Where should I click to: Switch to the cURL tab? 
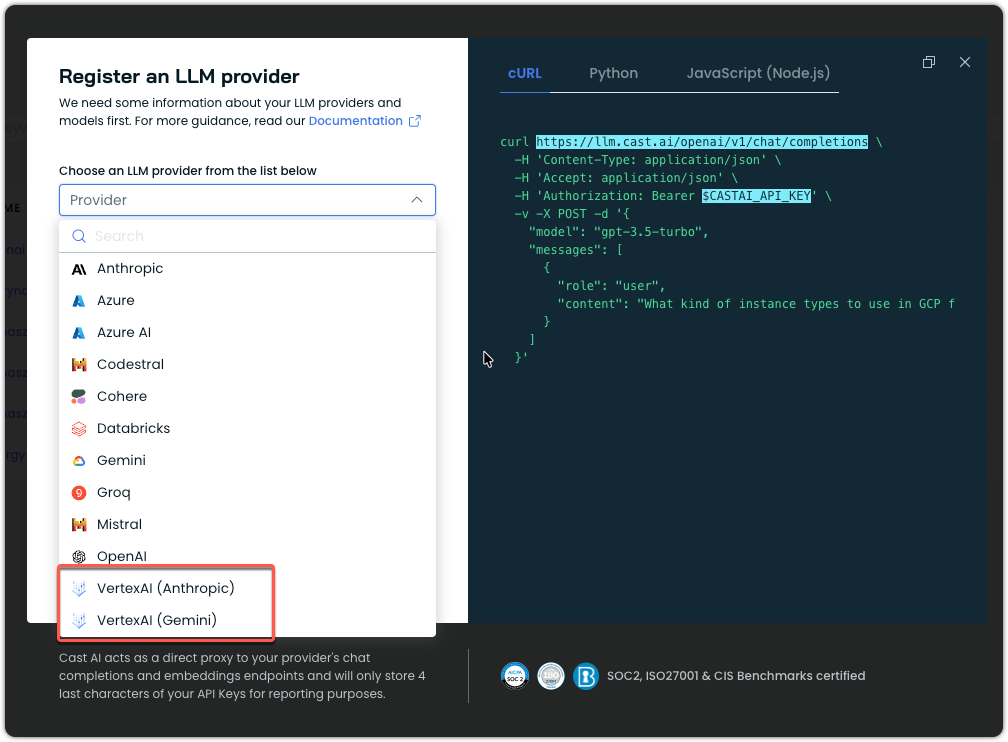pos(525,73)
